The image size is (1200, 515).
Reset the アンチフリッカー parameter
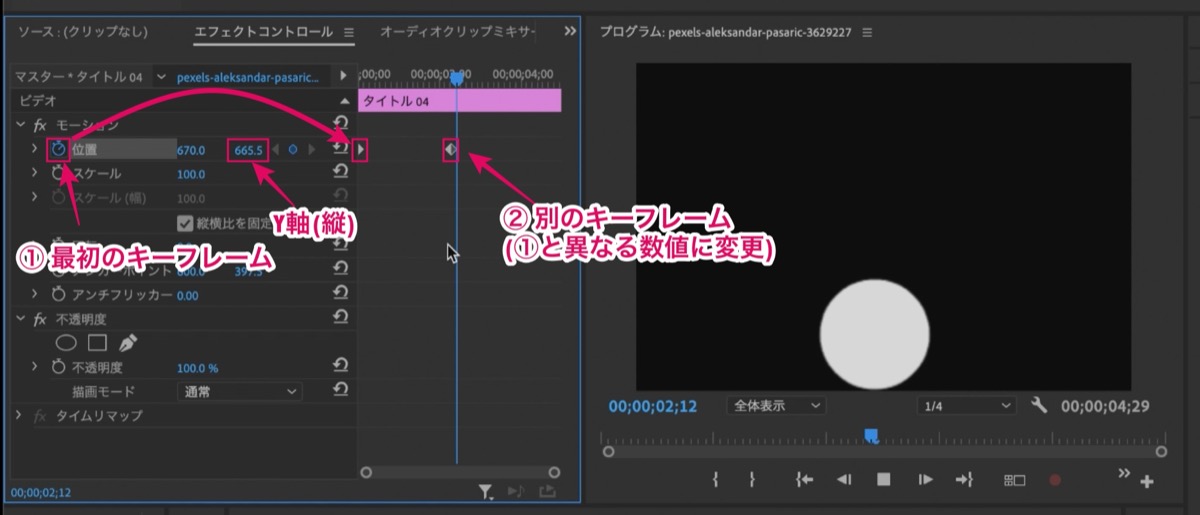click(x=340, y=295)
